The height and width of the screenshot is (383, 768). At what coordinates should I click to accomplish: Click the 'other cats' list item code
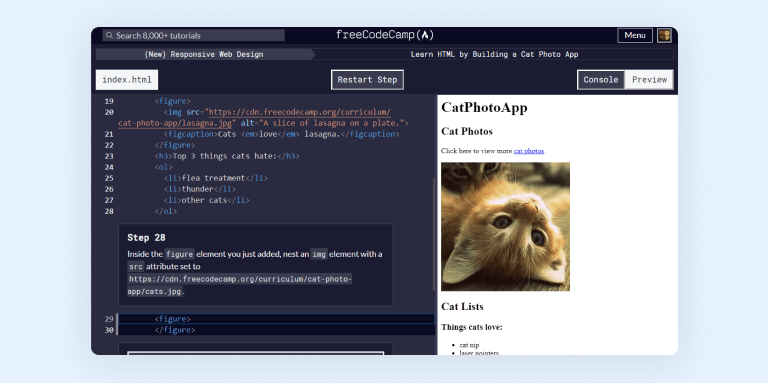[x=207, y=200]
